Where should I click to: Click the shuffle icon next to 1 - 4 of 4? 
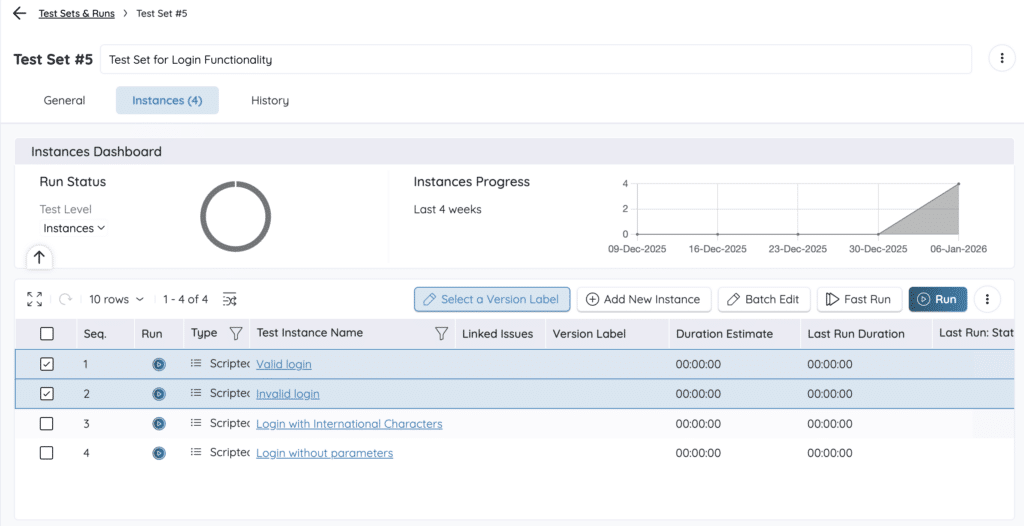click(229, 299)
